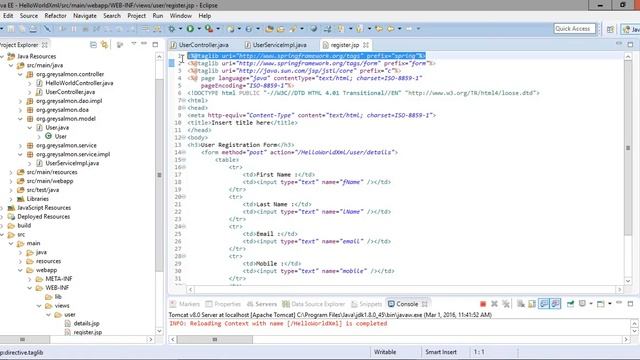Click the Remove Launch icon in Console
Viewport: 640px width, 360px height.
point(494,304)
